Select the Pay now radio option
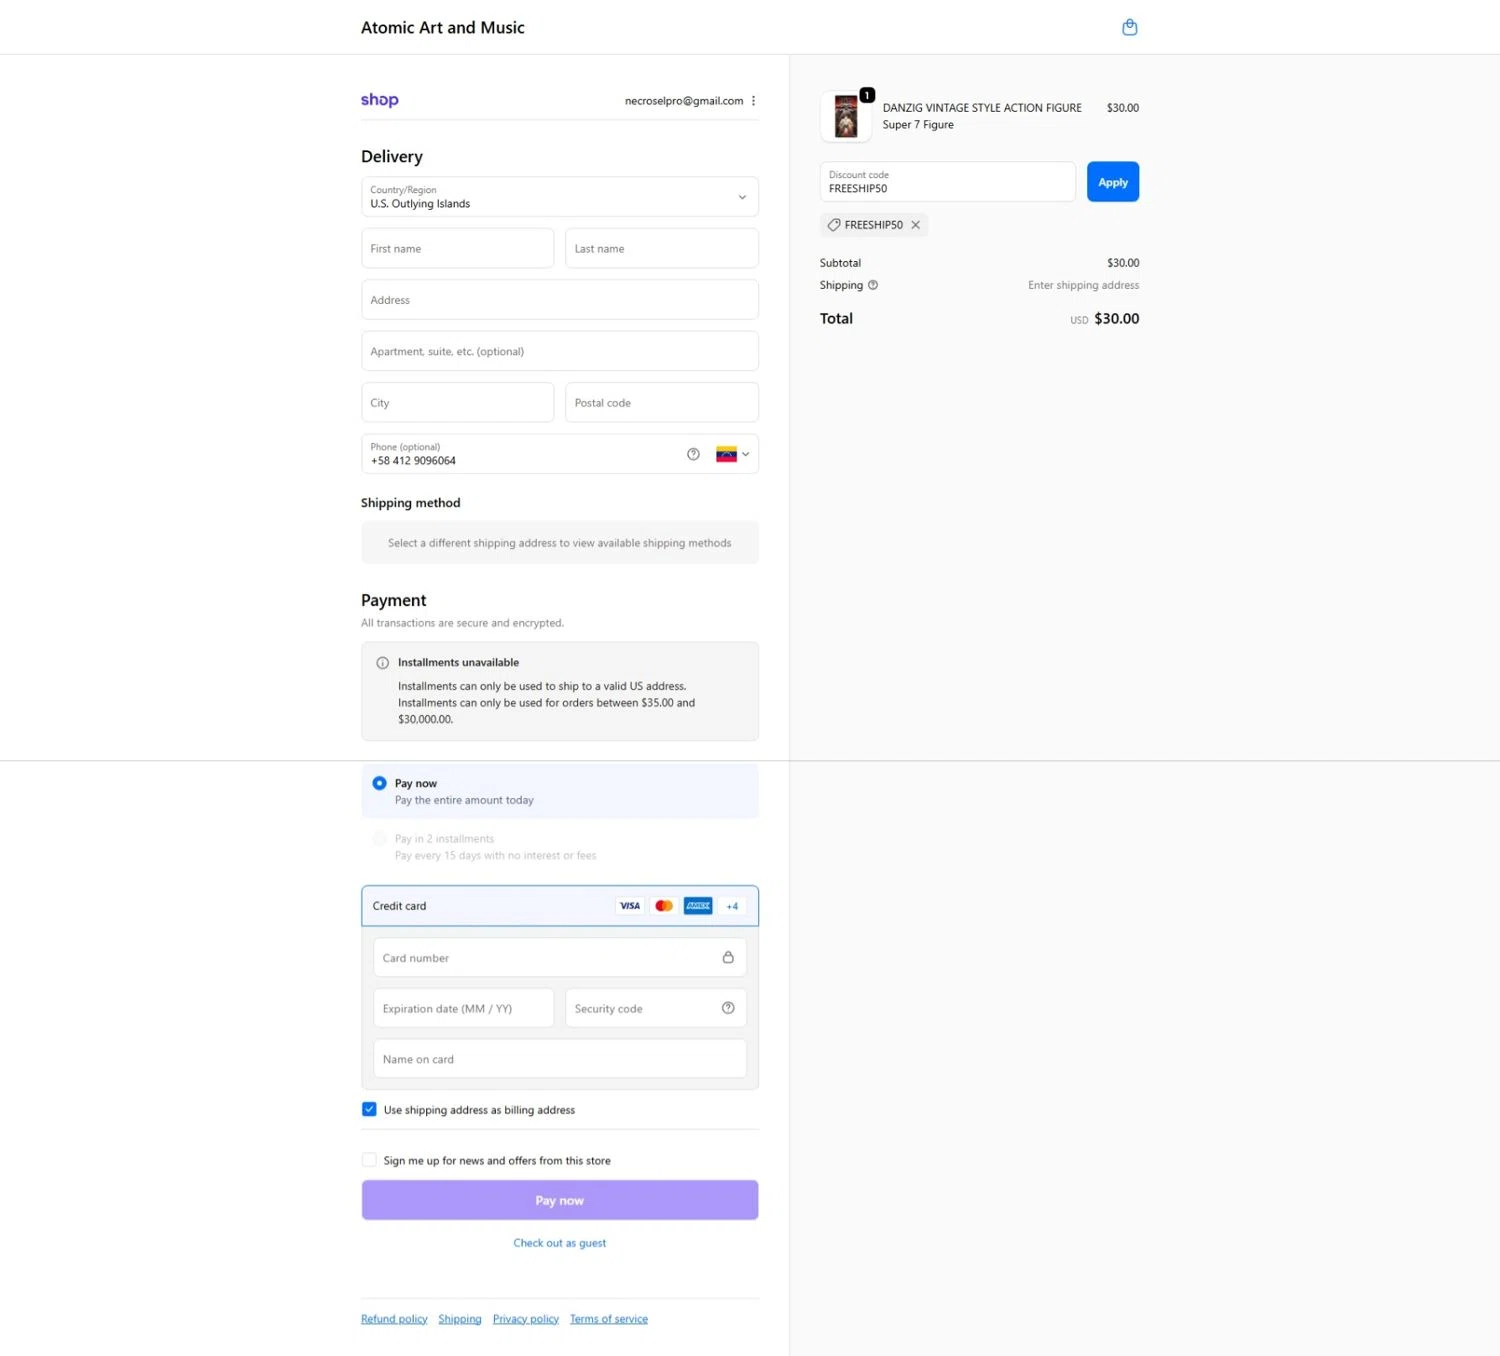 coord(379,783)
